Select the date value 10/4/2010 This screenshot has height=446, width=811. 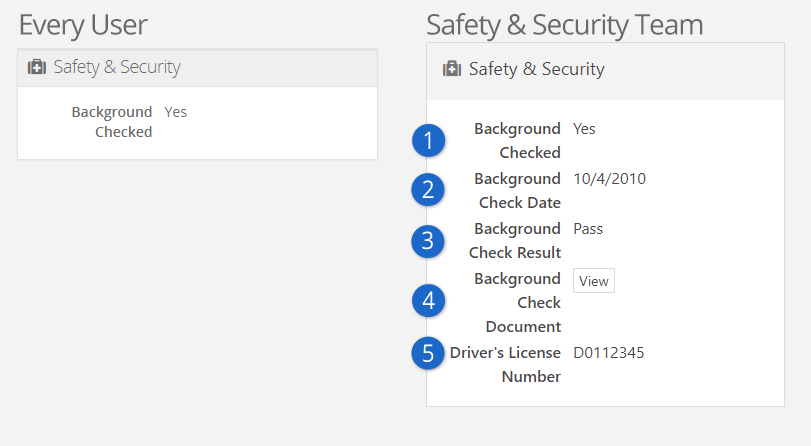coord(609,179)
